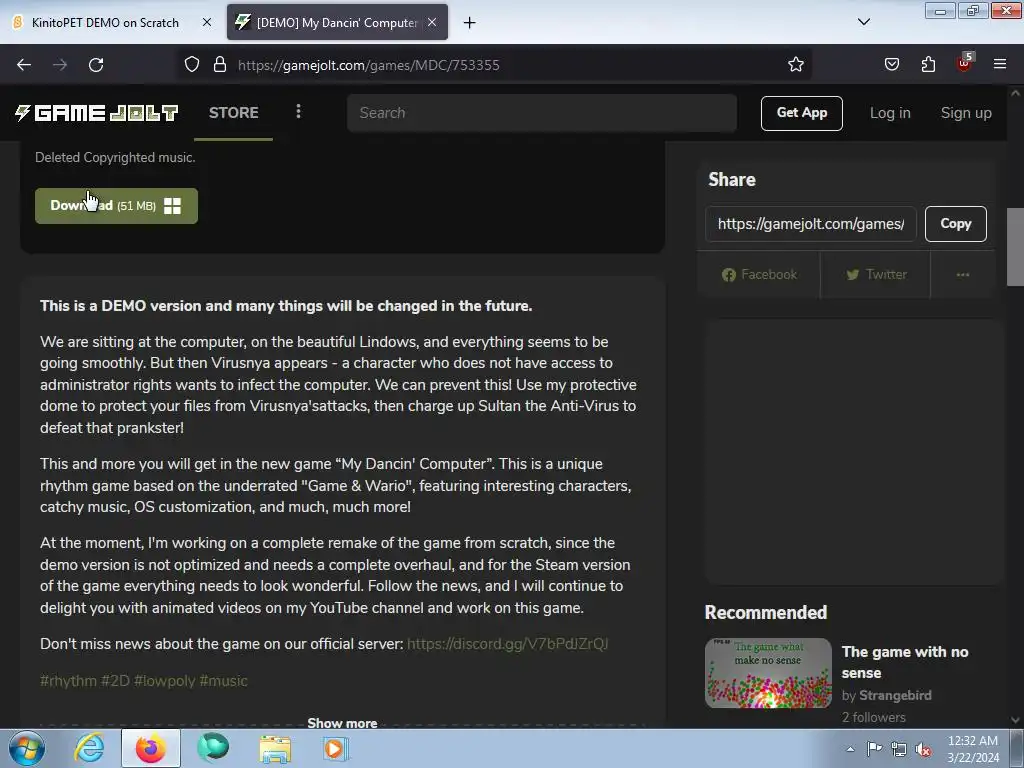Screen dimensions: 1024x768
Task: Open the Pocket save icon
Action: pos(891,65)
